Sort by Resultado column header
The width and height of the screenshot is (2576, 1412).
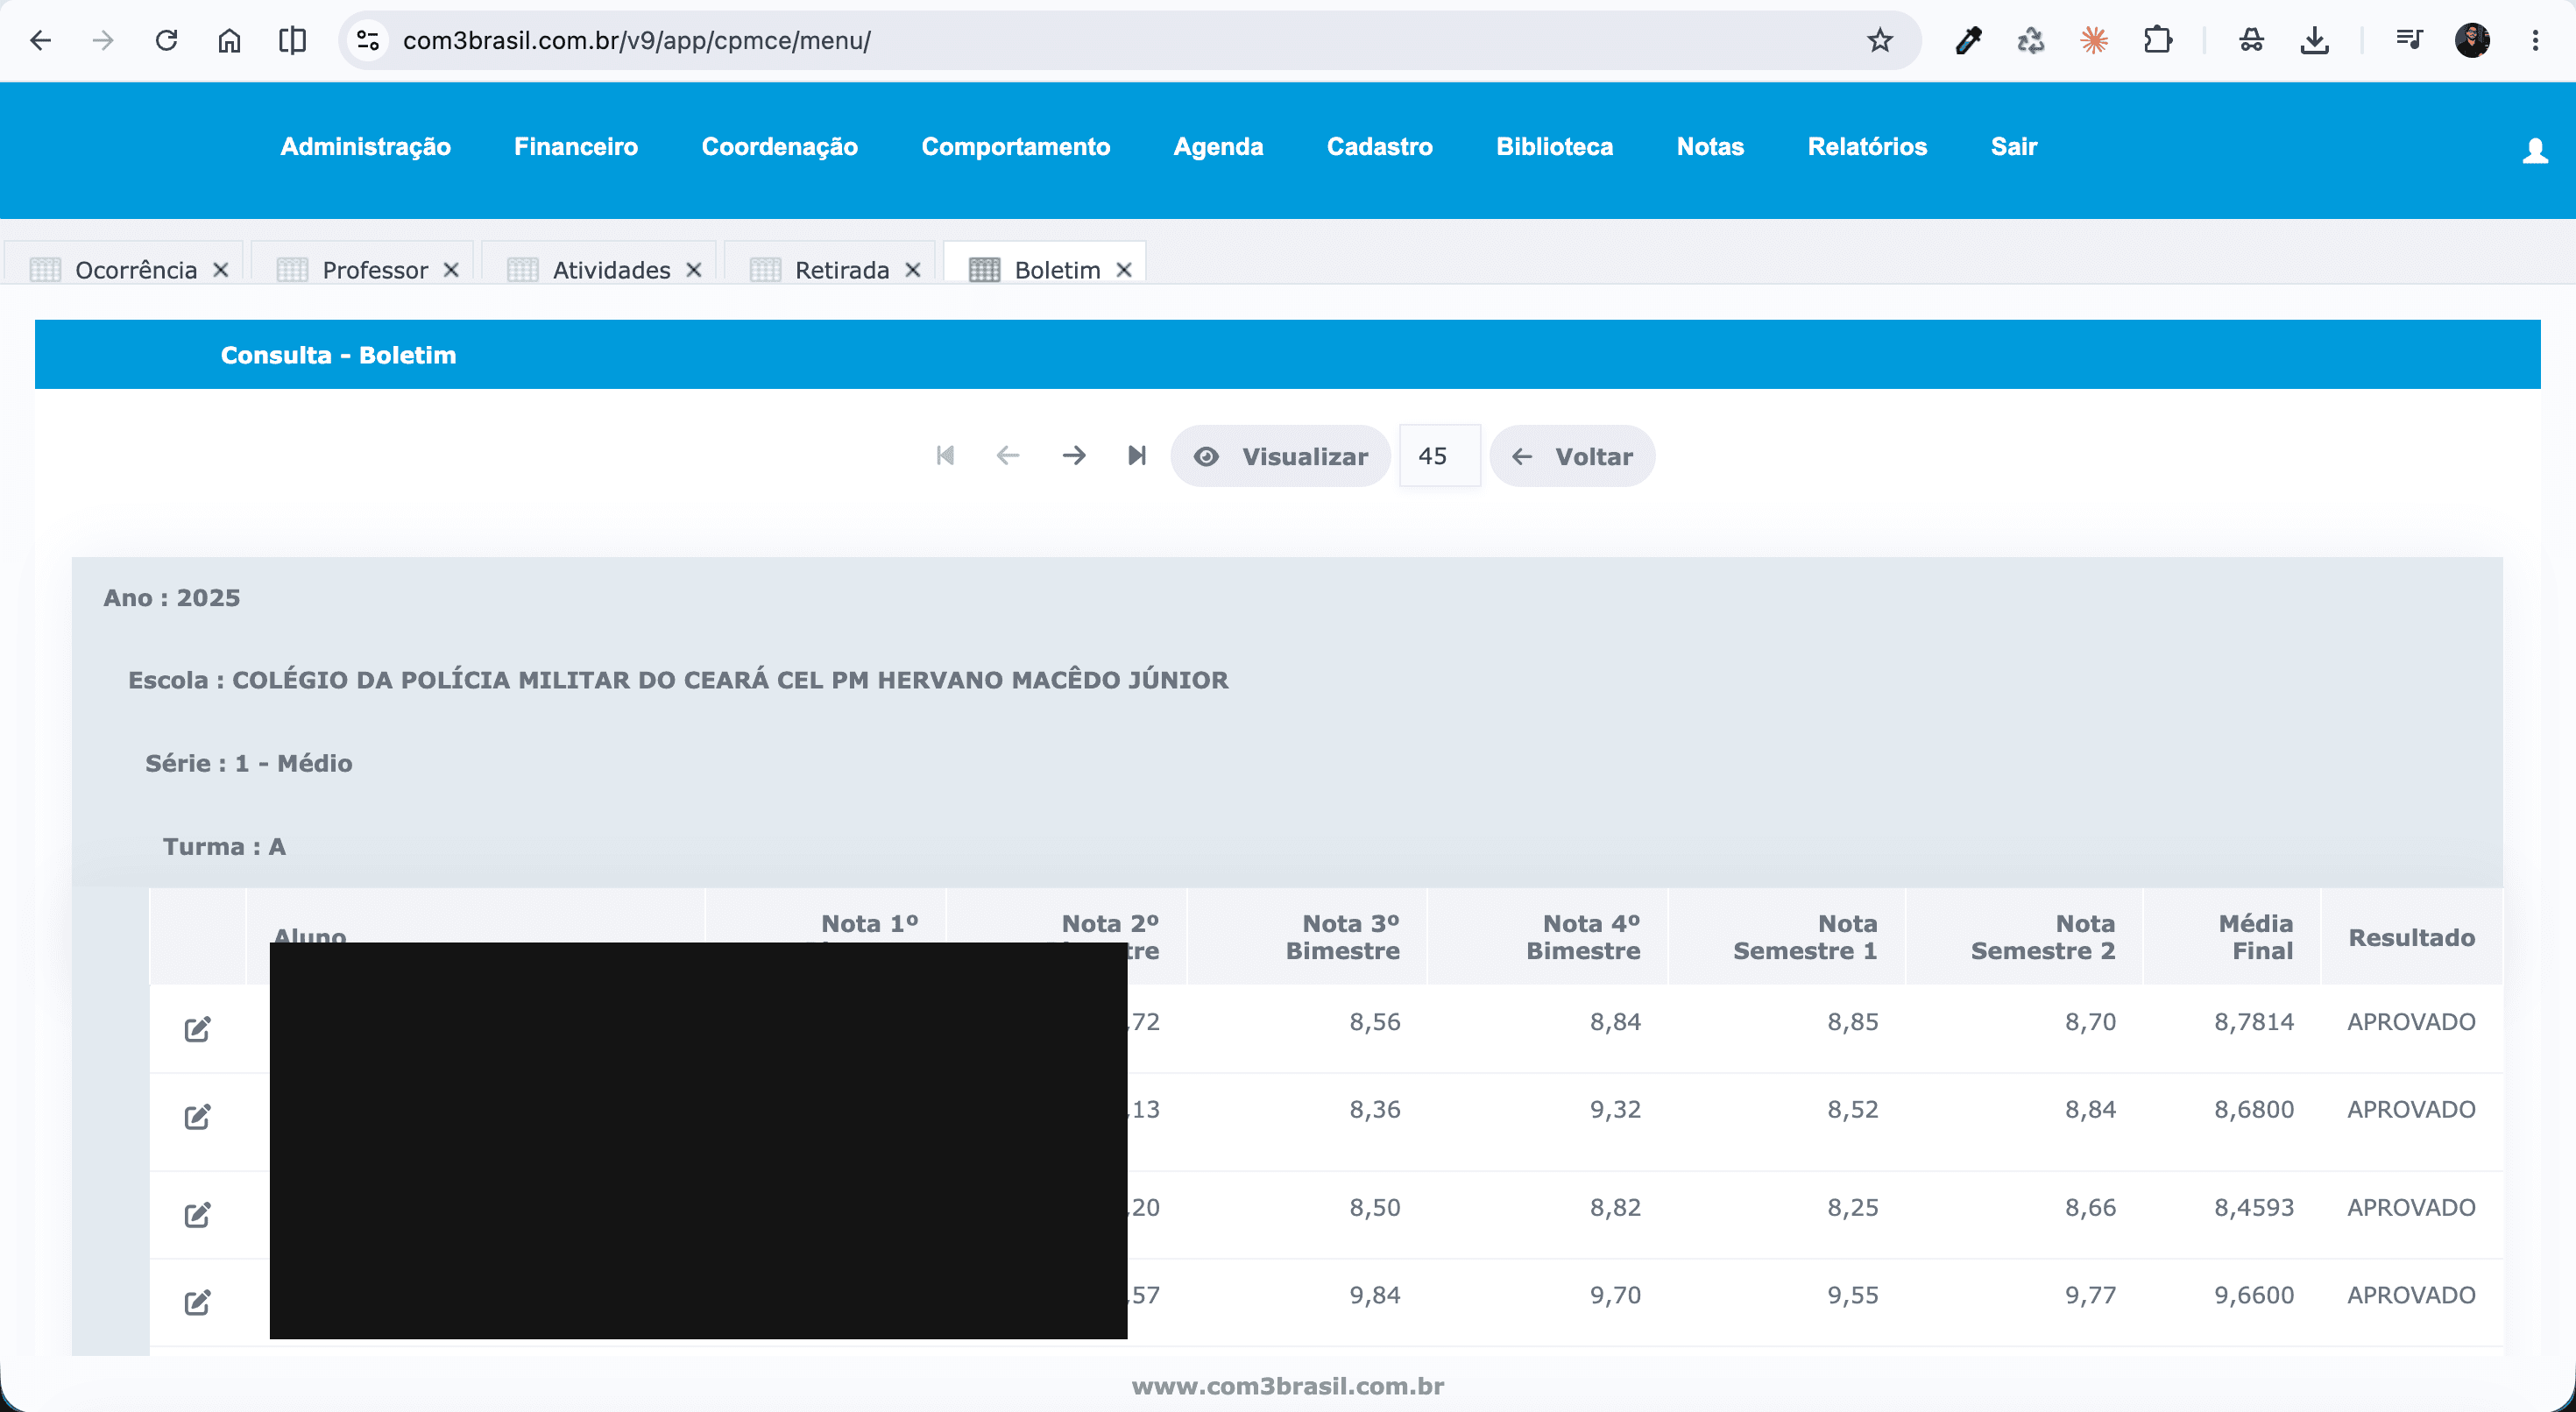2412,938
